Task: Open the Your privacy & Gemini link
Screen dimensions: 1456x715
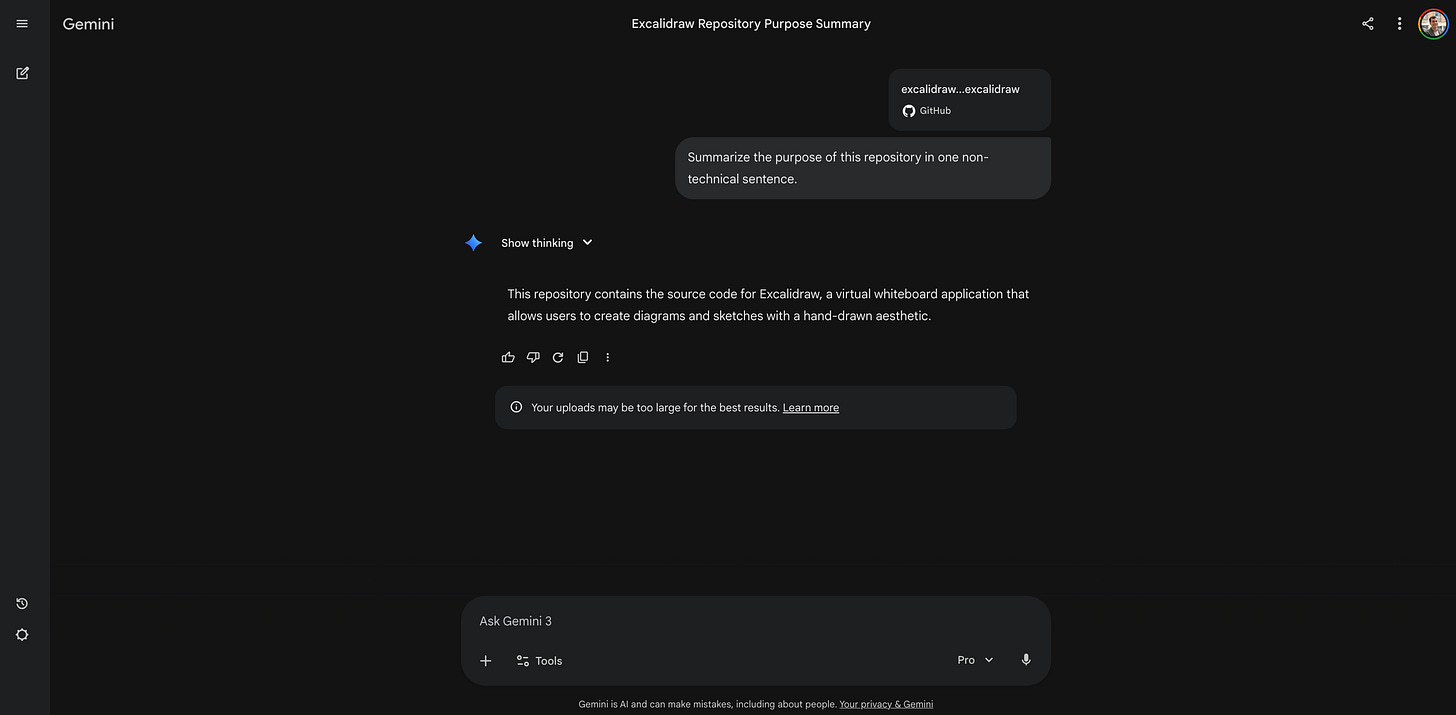Action: [886, 703]
